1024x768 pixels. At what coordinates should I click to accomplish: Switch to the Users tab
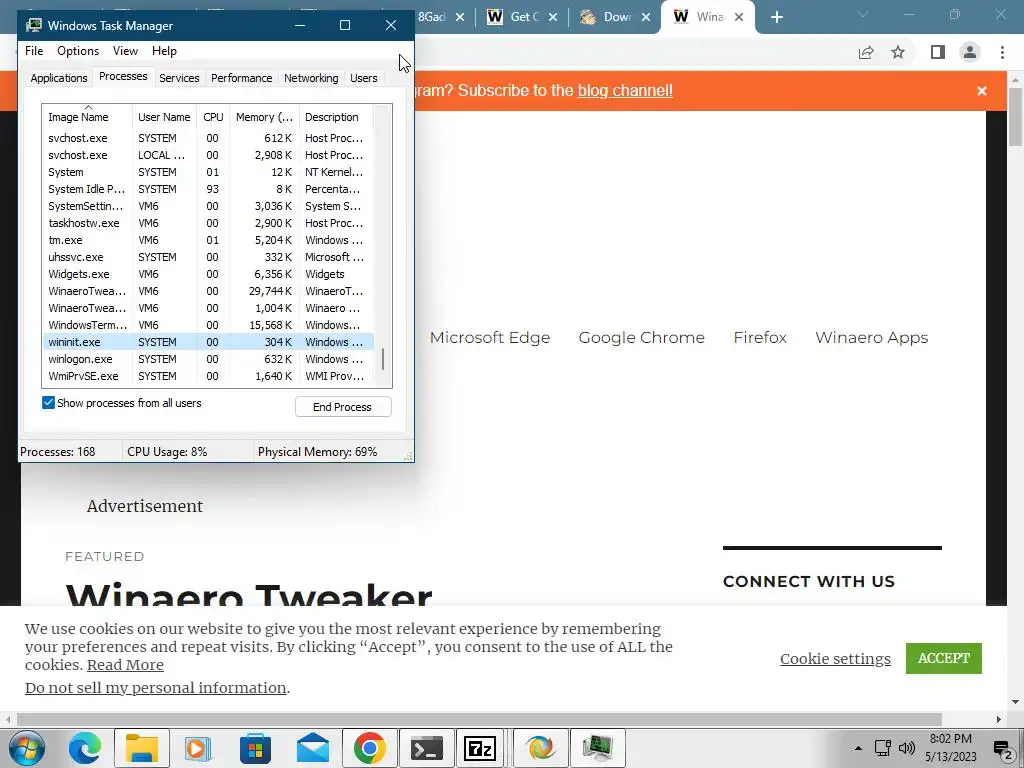tap(364, 78)
